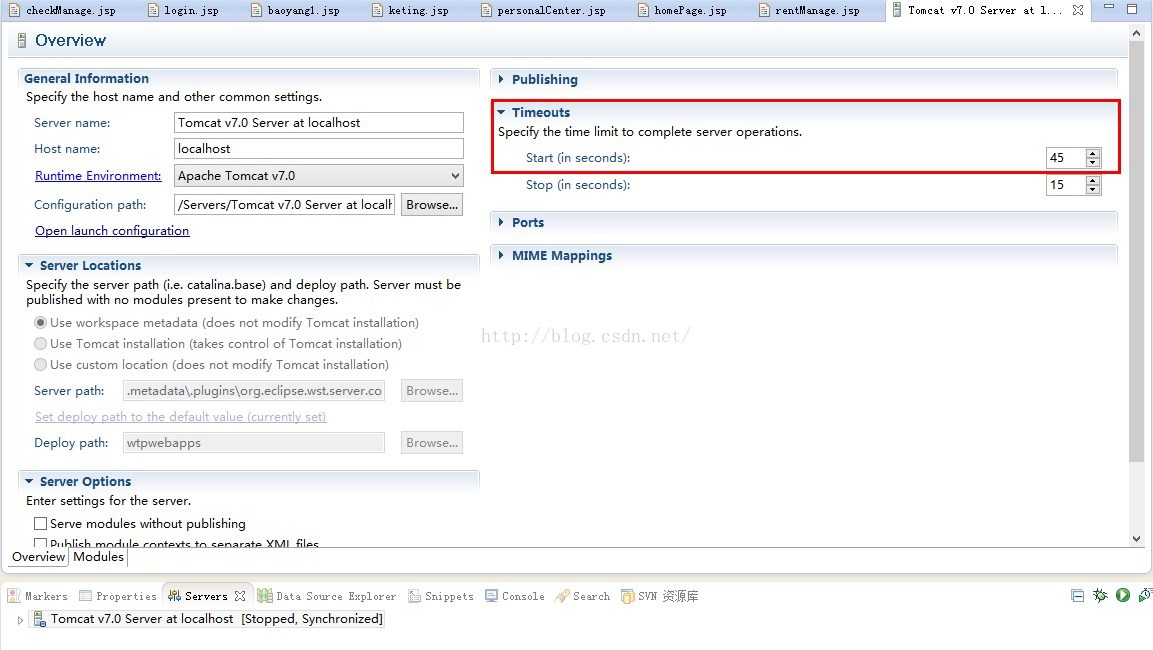The image size is (1153, 650).
Task: Click the Server name input field
Action: click(318, 123)
